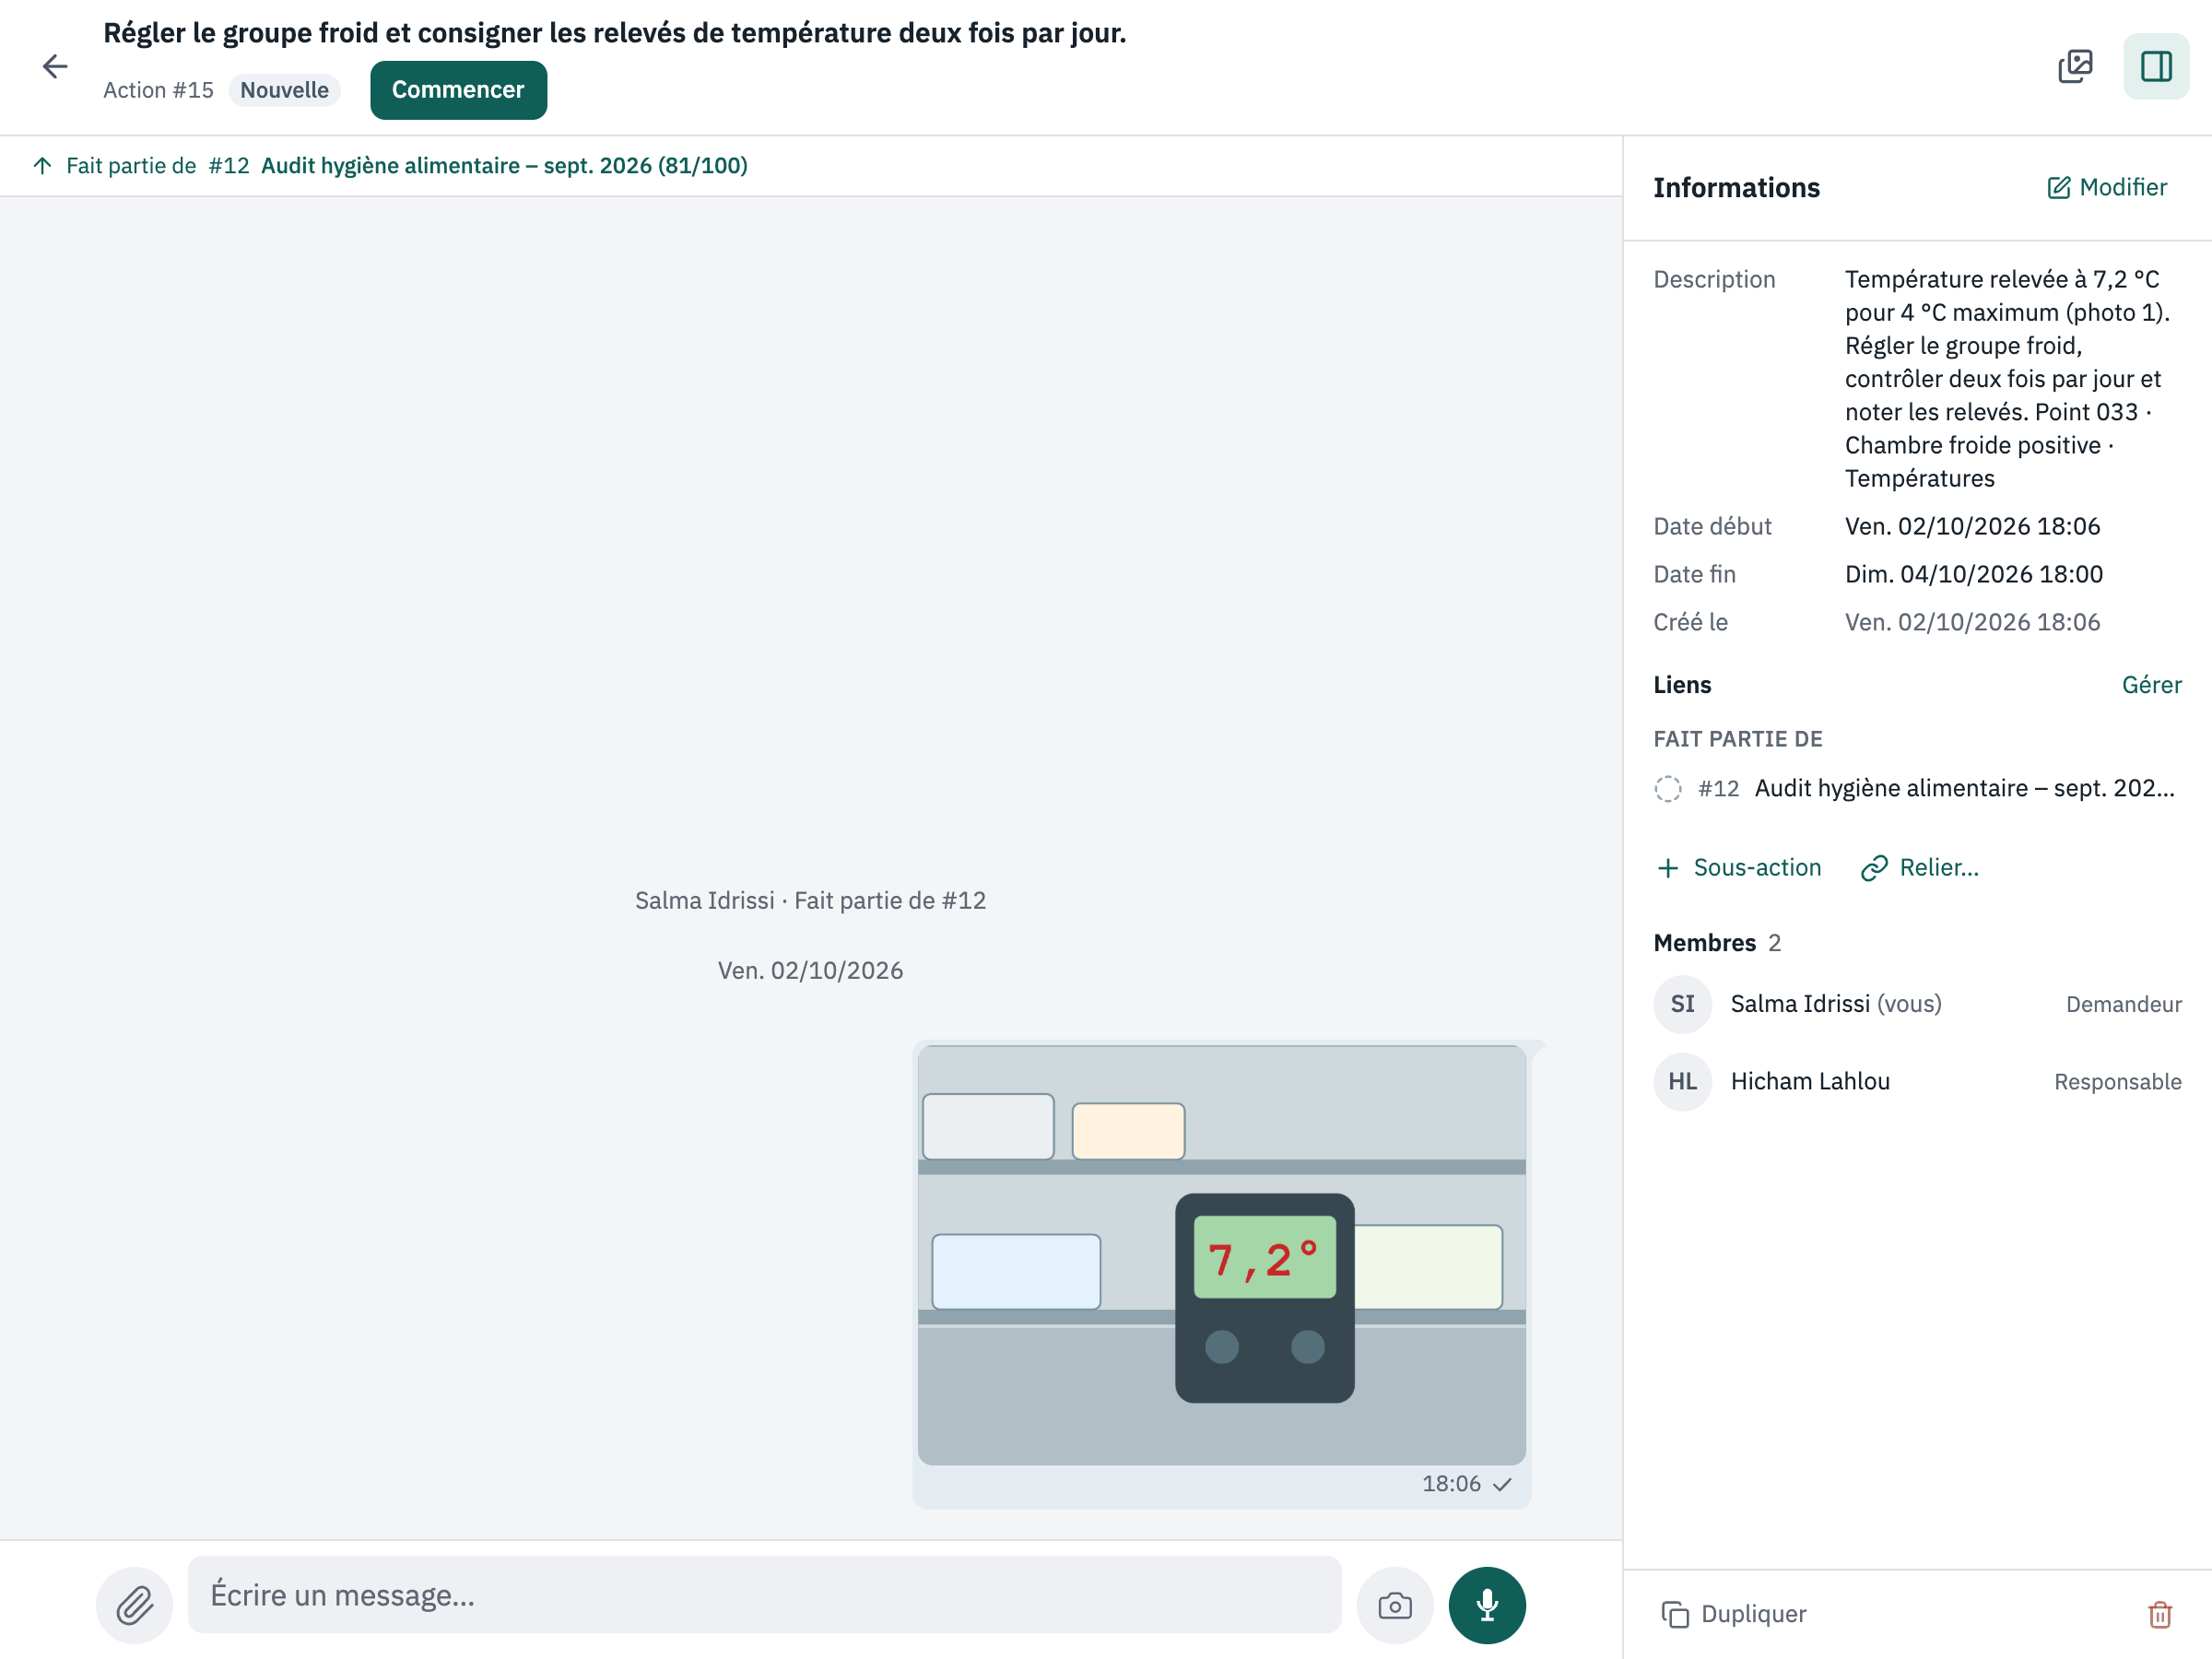
Task: Click the status circle beside #12
Action: point(1668,789)
